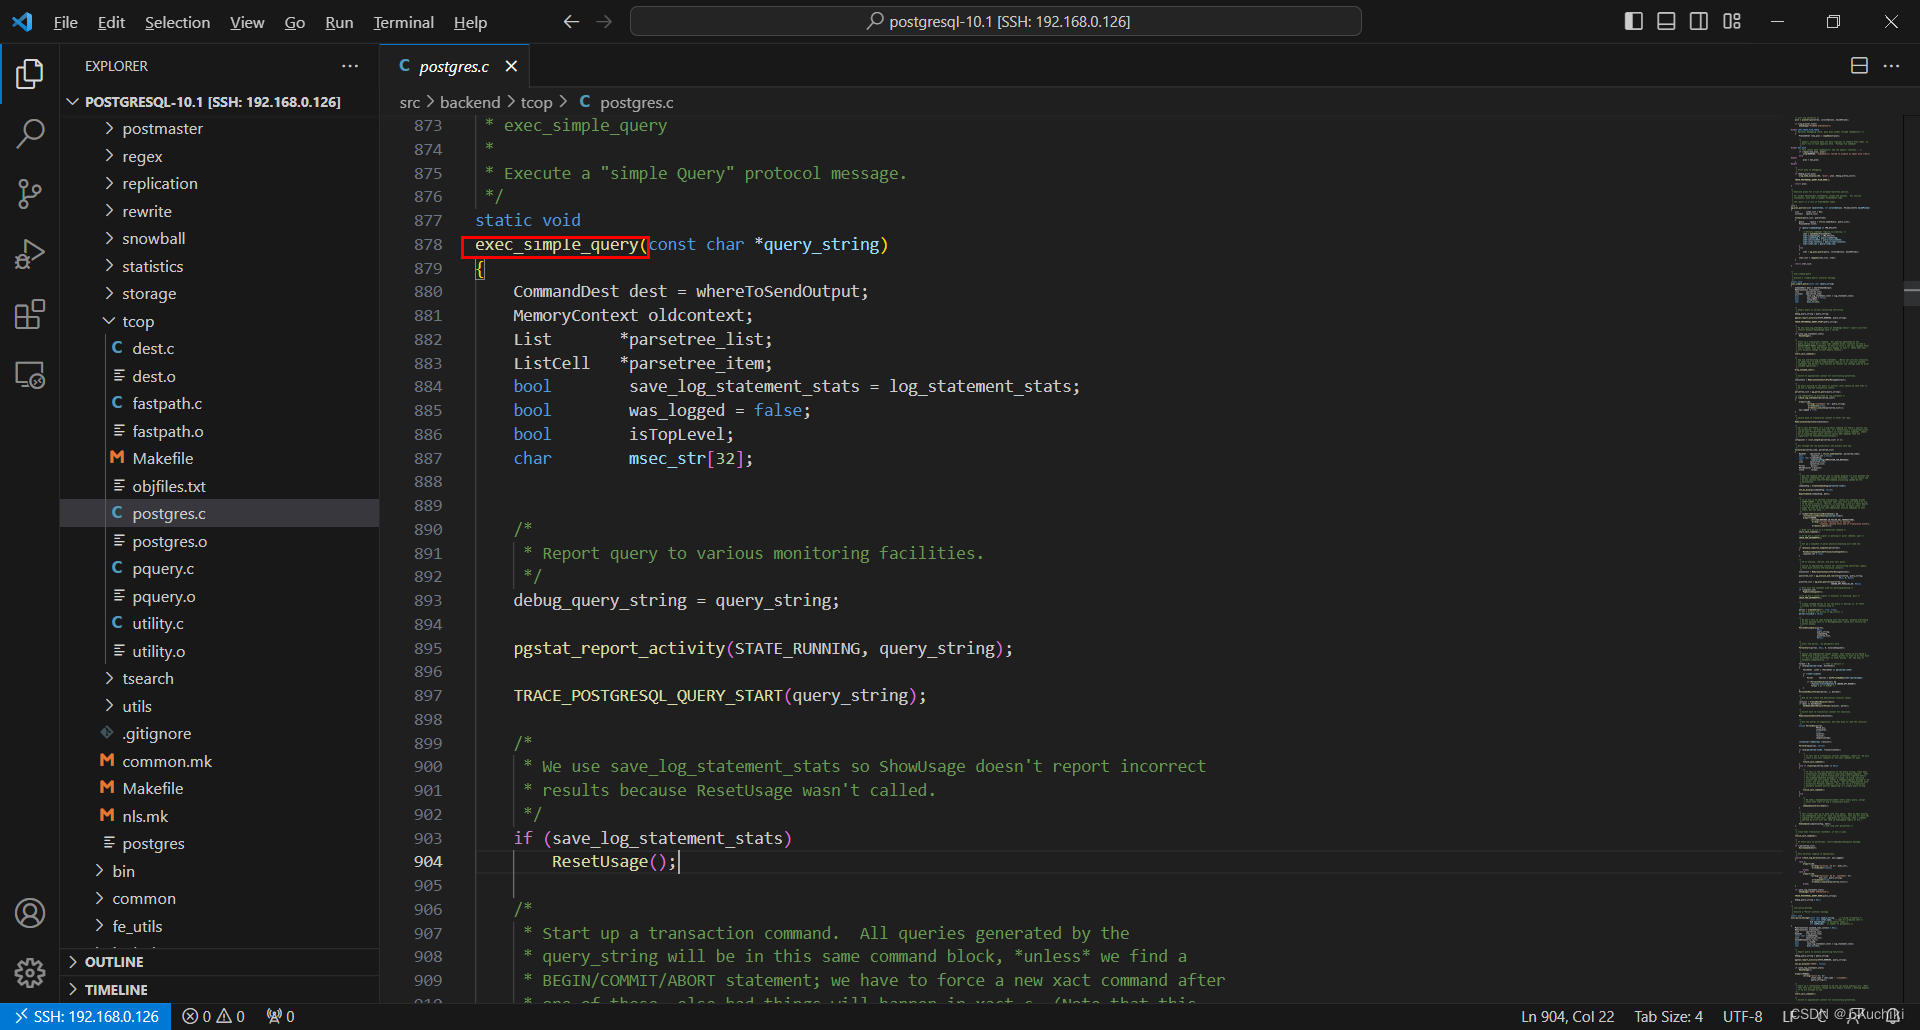
Task: Toggle the Secondary Side Bar layout icon
Action: coord(1699,21)
